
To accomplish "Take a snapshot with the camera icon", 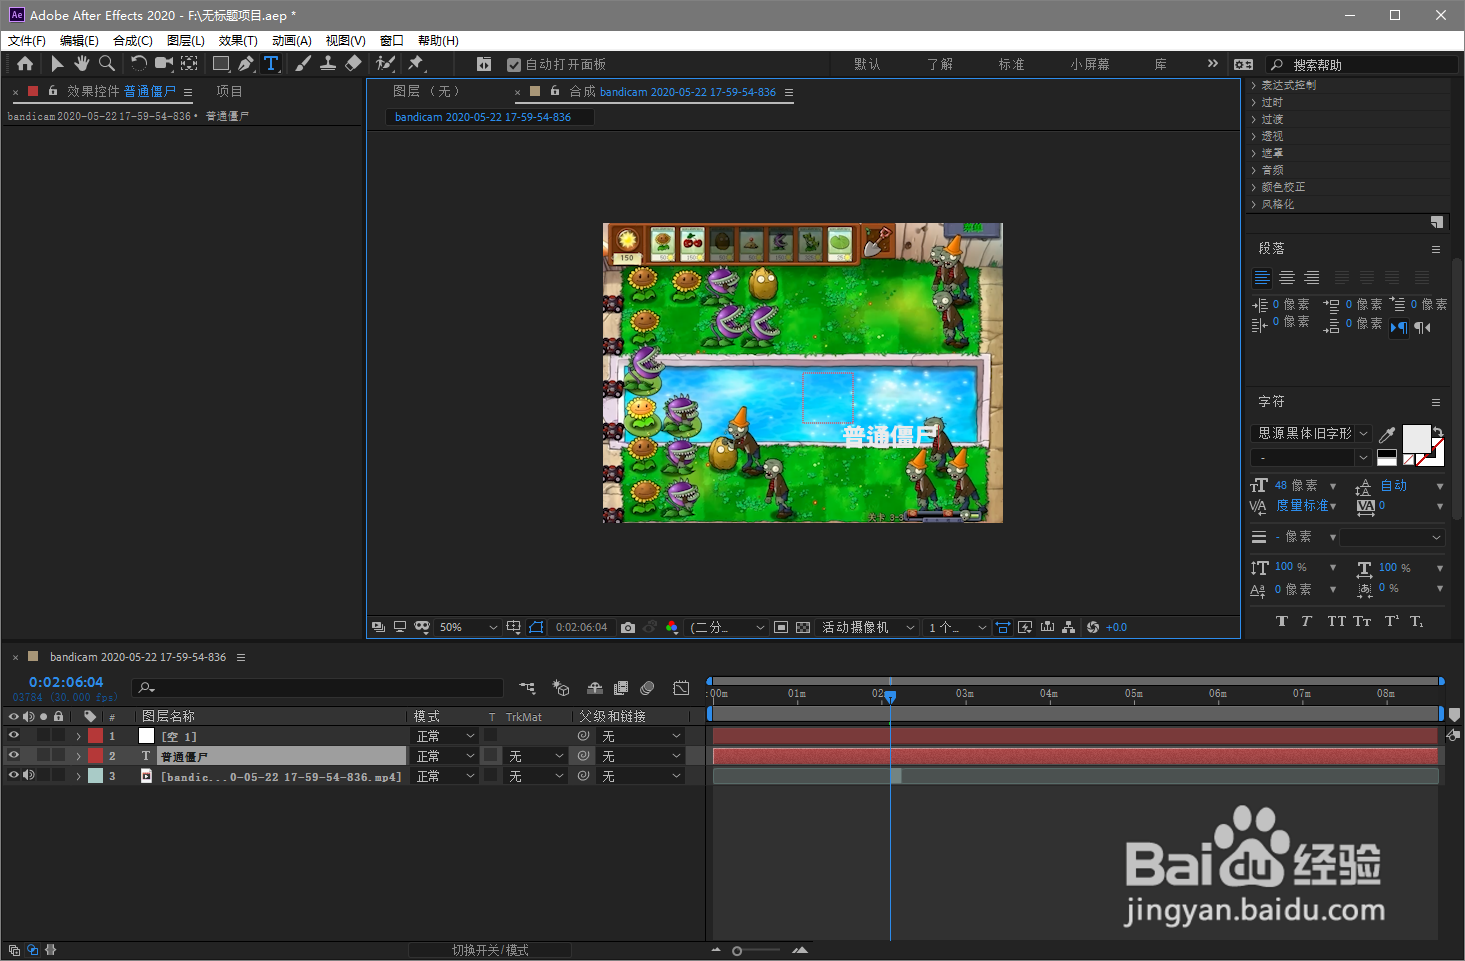I will pos(628,628).
